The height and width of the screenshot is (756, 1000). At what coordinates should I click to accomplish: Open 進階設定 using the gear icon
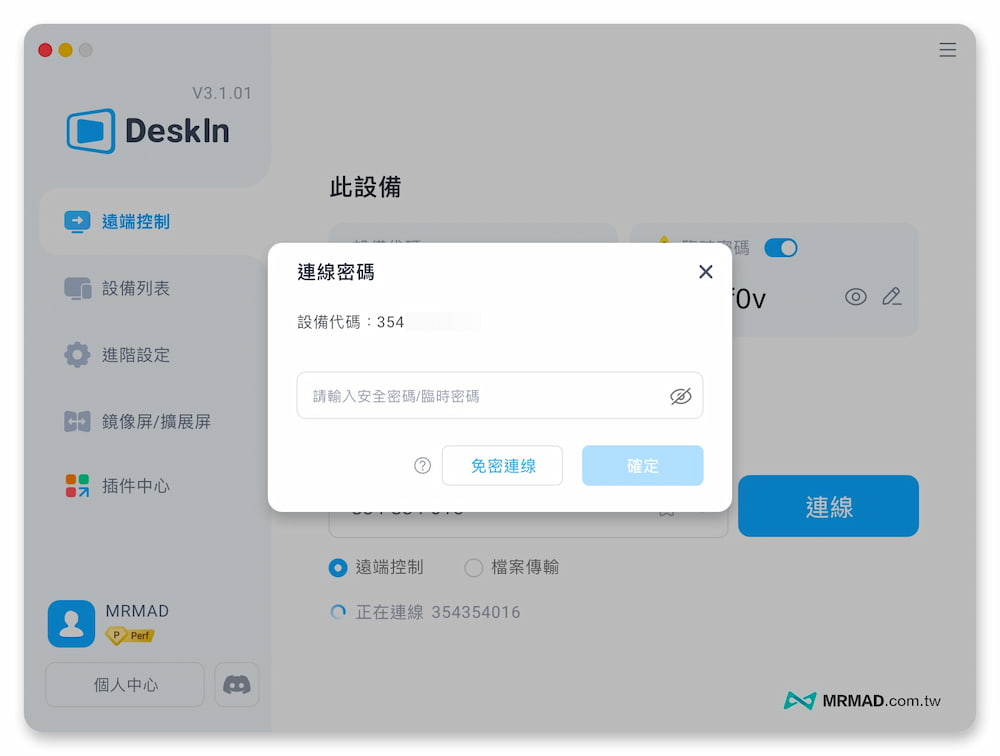tap(78, 354)
